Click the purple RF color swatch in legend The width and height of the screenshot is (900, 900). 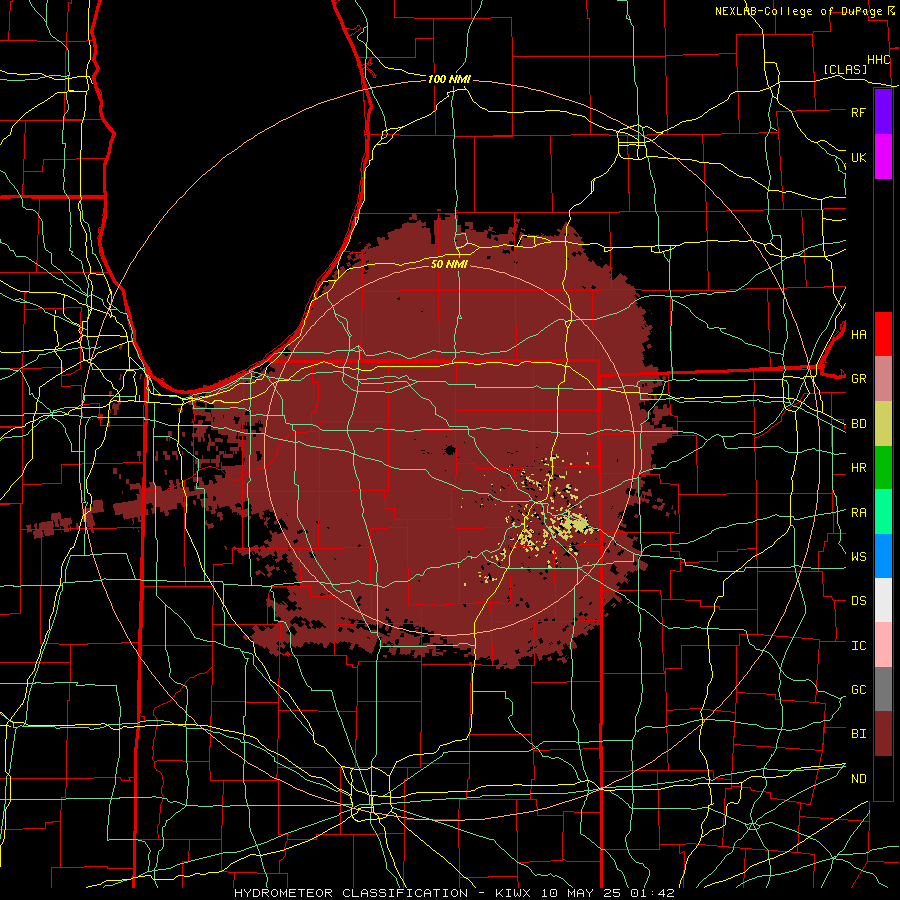click(x=883, y=112)
